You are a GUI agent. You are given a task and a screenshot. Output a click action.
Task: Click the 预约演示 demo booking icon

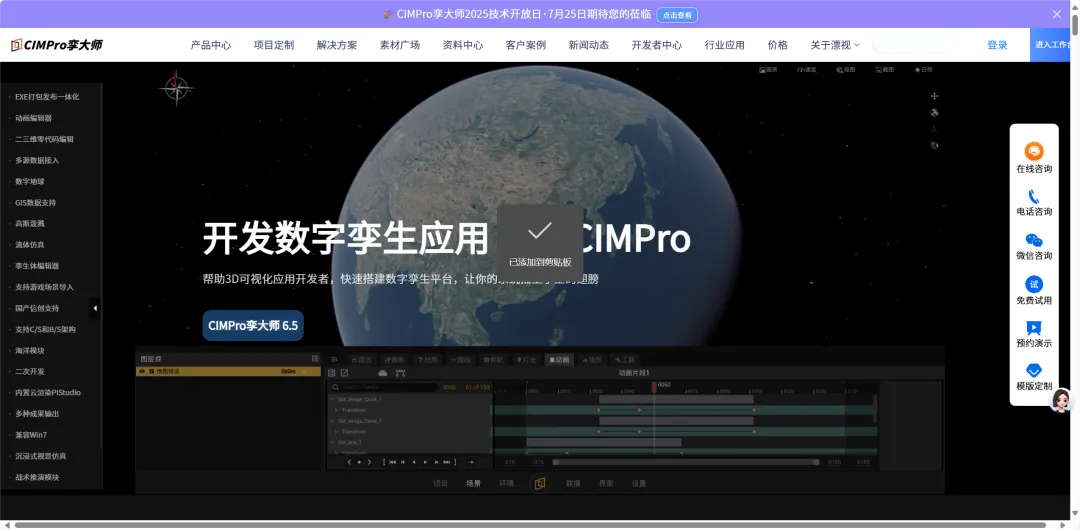(1034, 328)
